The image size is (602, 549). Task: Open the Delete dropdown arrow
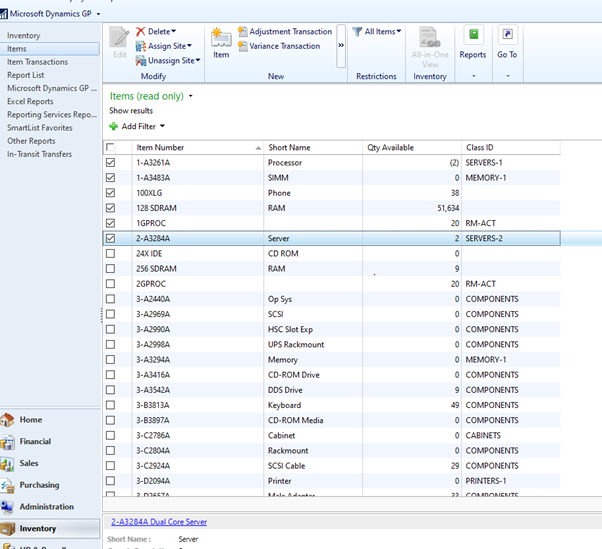coord(174,31)
